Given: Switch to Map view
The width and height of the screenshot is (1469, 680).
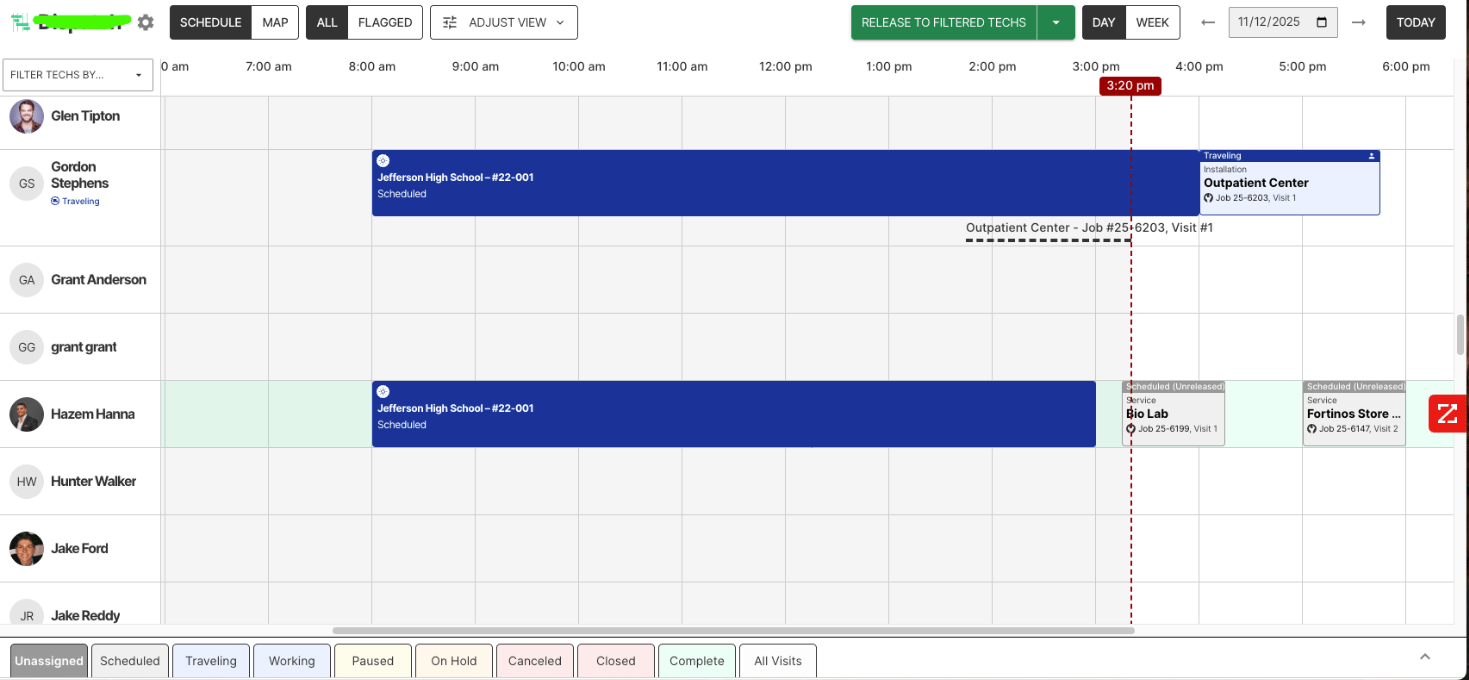Looking at the screenshot, I should coord(275,22).
